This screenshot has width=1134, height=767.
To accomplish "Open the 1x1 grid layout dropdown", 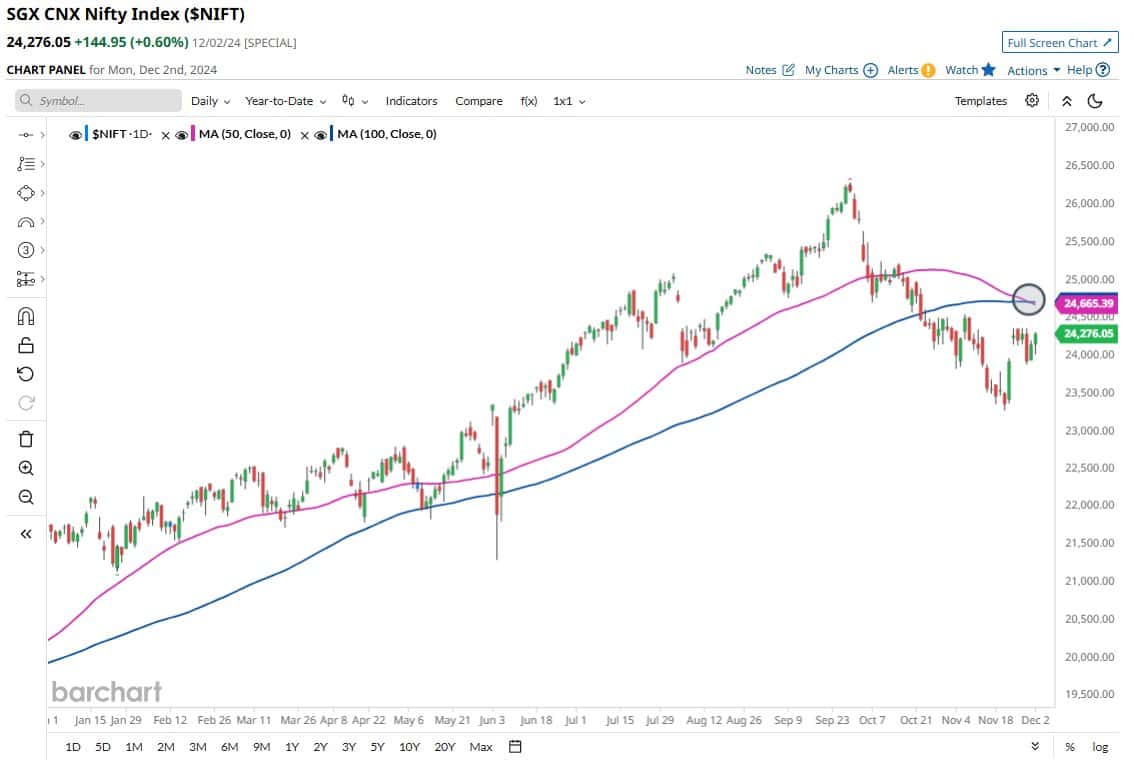I will (569, 101).
